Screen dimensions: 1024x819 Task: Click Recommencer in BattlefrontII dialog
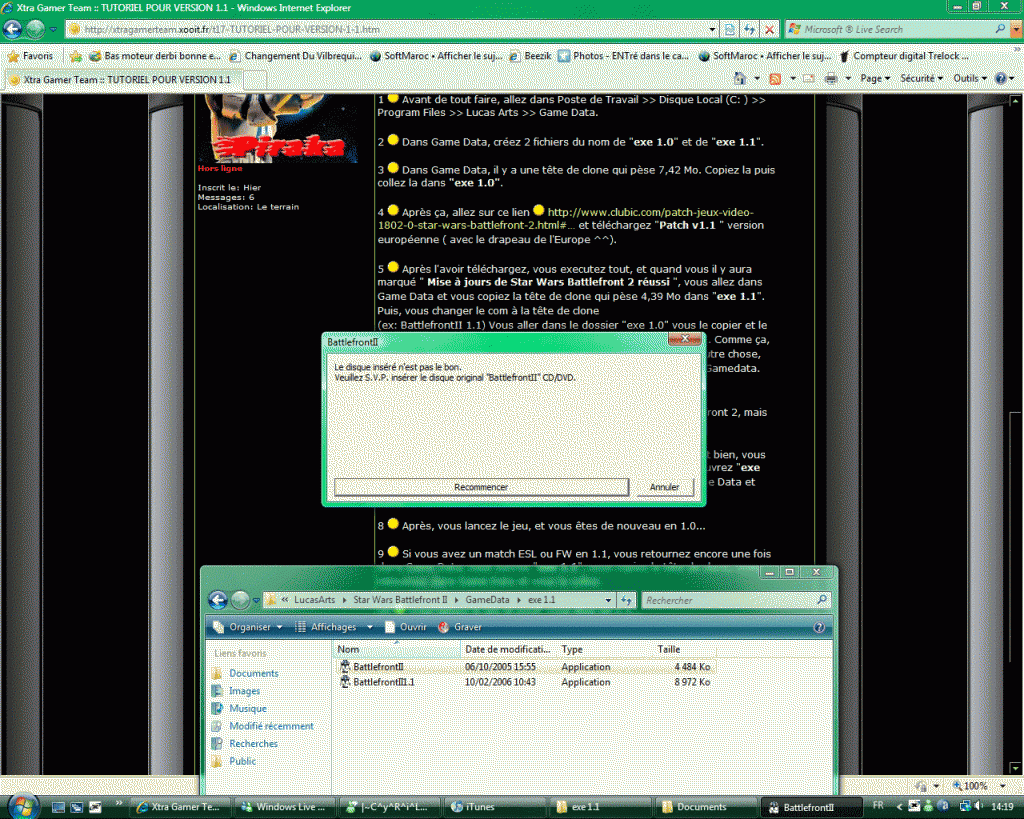[x=481, y=487]
